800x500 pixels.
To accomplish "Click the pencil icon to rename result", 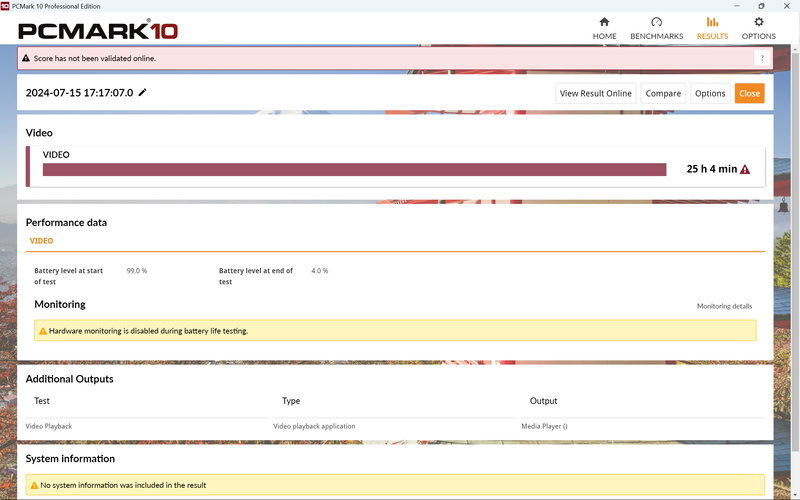I will pyautogui.click(x=142, y=92).
